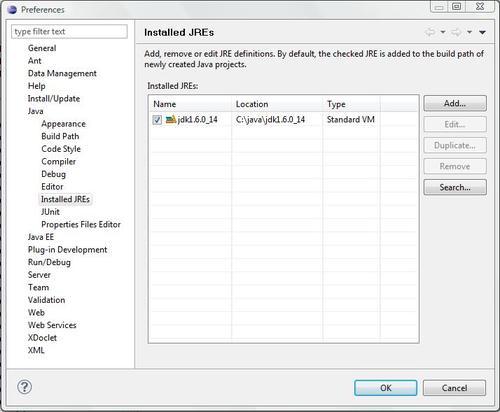The height and width of the screenshot is (412, 500).
Task: Confirm with the OK button
Action: [x=386, y=388]
